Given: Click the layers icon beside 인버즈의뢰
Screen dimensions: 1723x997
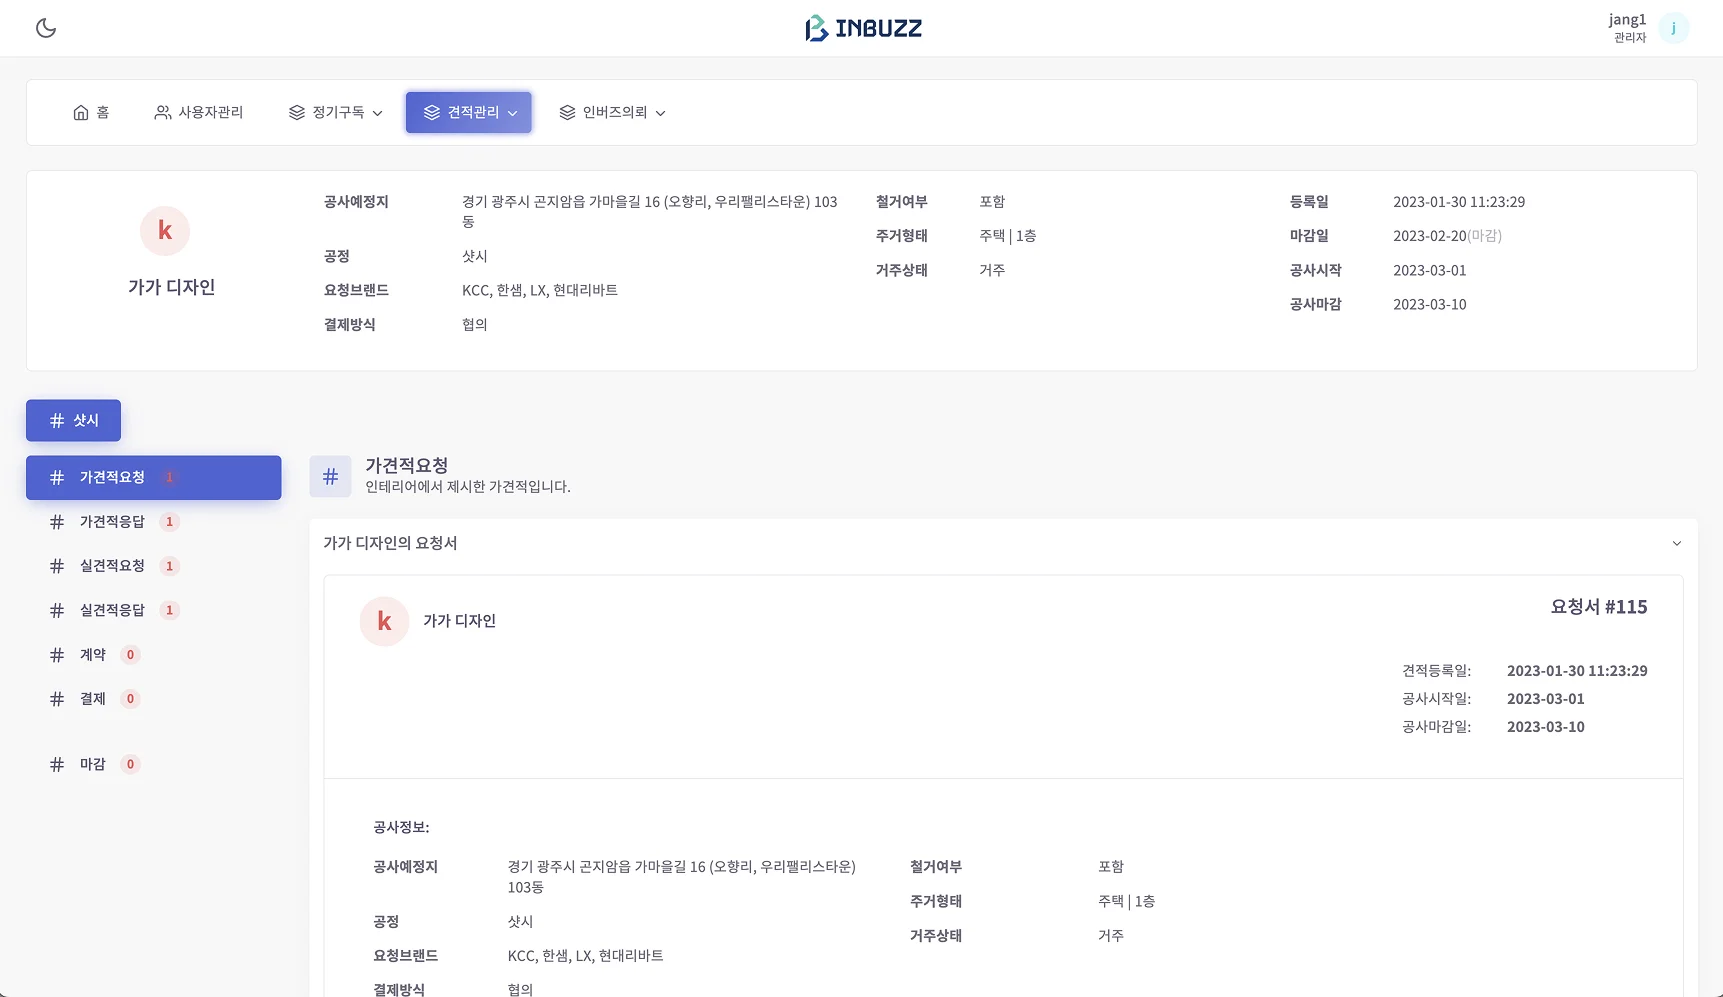Looking at the screenshot, I should [x=567, y=113].
